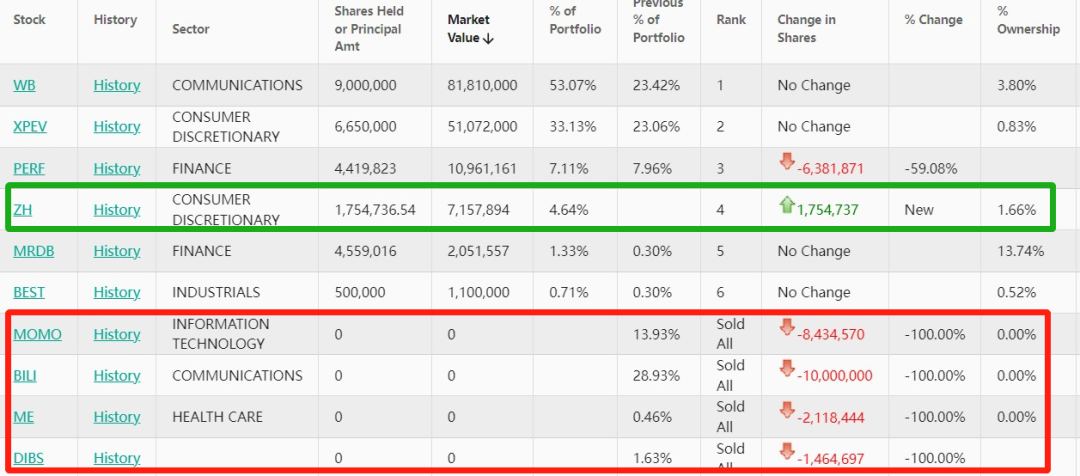This screenshot has width=1080, height=476.
Task: View History for ZH row
Action: pos(117,210)
